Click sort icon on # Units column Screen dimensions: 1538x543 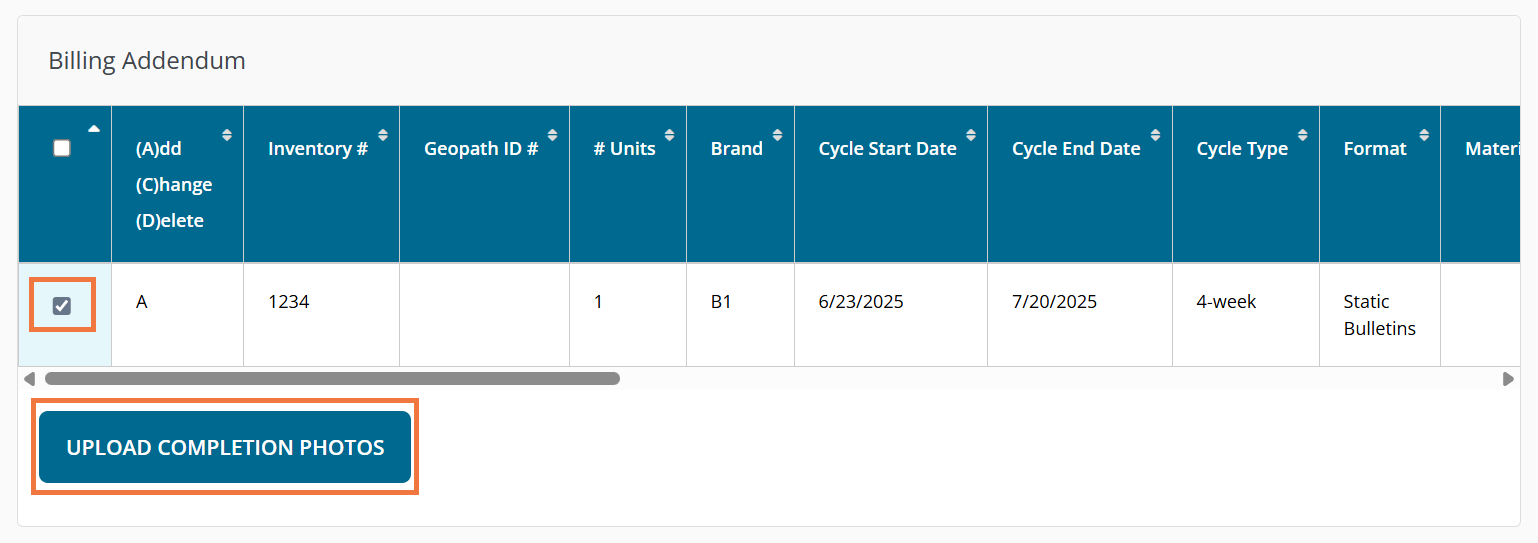tap(670, 134)
